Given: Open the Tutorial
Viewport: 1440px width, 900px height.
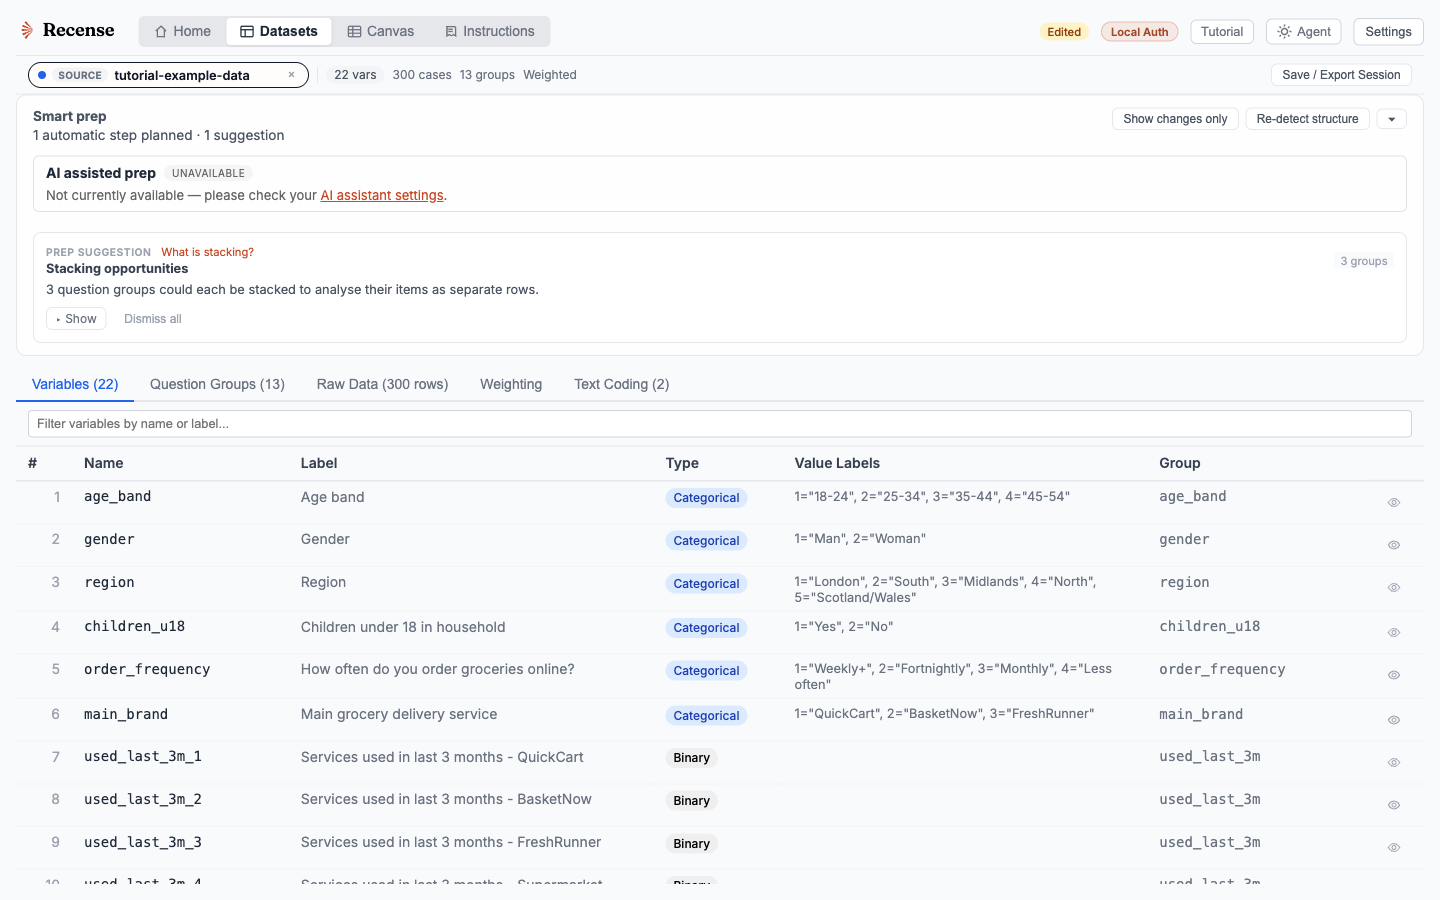Looking at the screenshot, I should pos(1222,32).
